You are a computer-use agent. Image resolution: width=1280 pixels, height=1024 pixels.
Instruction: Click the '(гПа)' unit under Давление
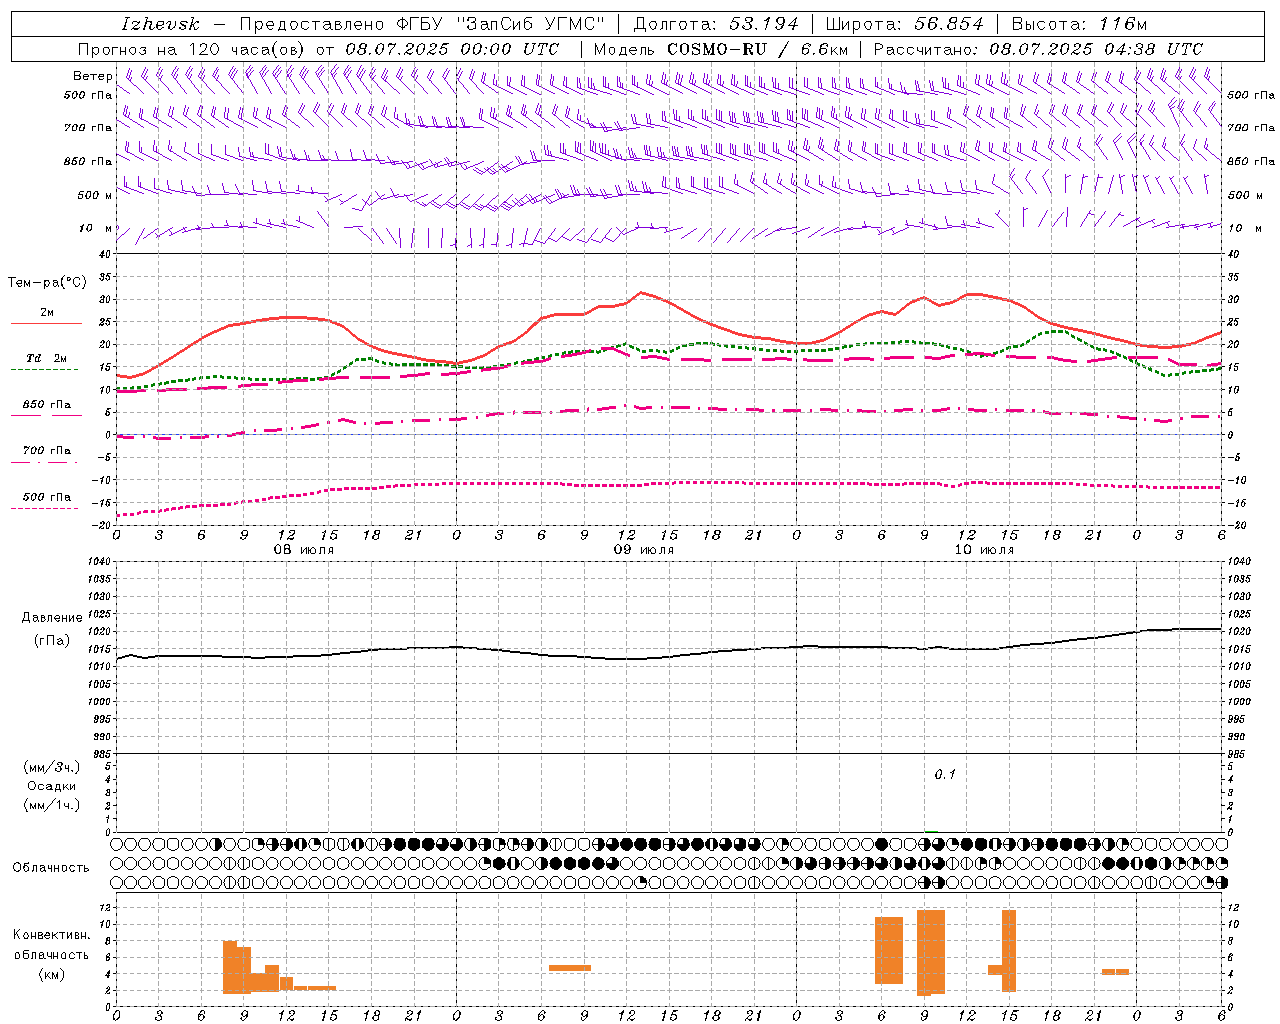pyautogui.click(x=52, y=640)
